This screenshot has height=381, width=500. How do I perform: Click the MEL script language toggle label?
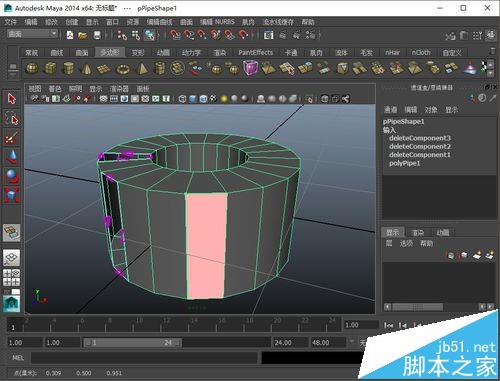click(18, 358)
